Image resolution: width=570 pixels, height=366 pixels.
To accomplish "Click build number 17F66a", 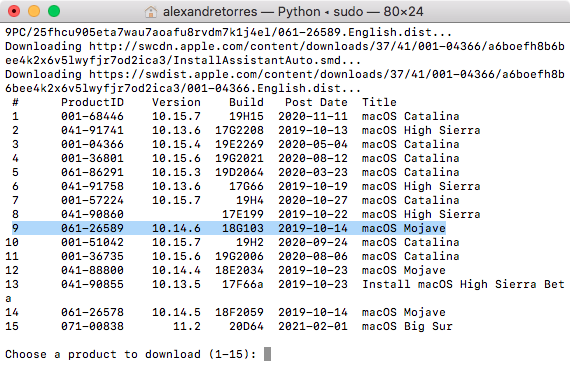I will coord(243,284).
